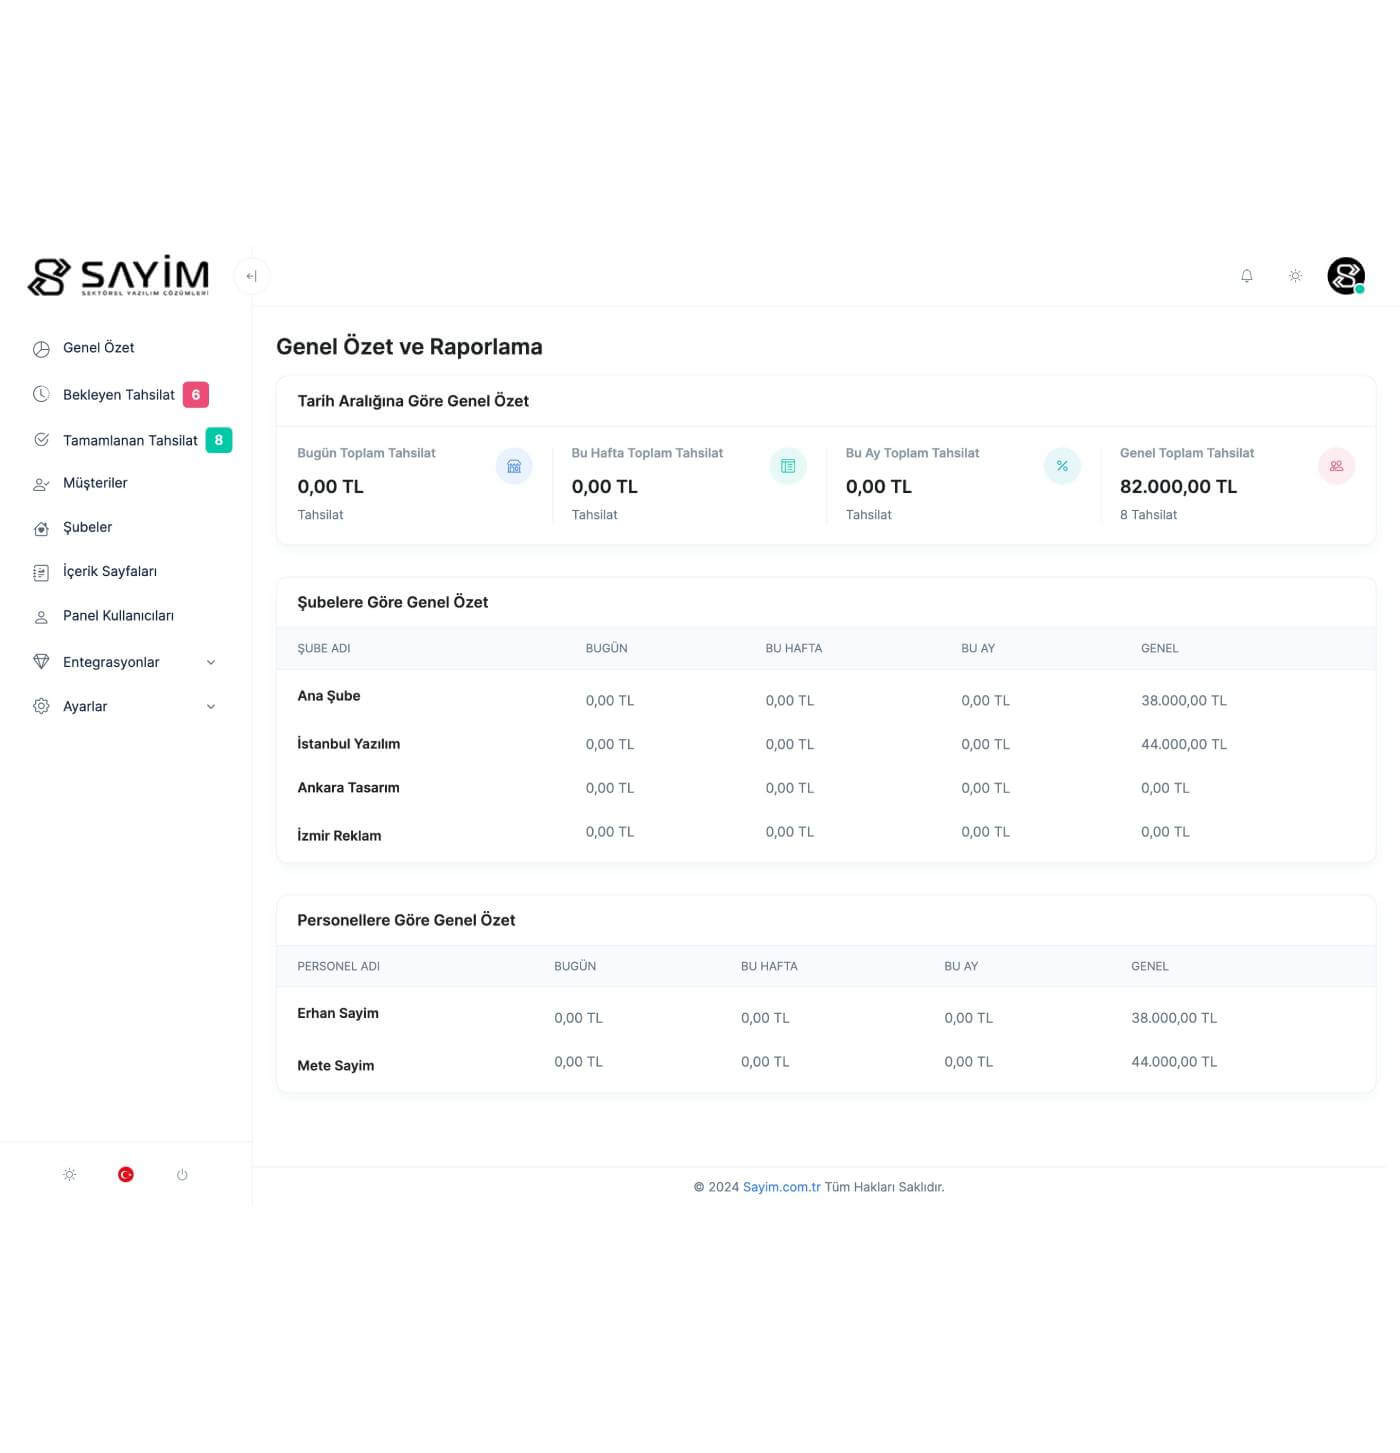The image size is (1400, 1453).
Task: Select Turkish flag language icon
Action: point(126,1175)
